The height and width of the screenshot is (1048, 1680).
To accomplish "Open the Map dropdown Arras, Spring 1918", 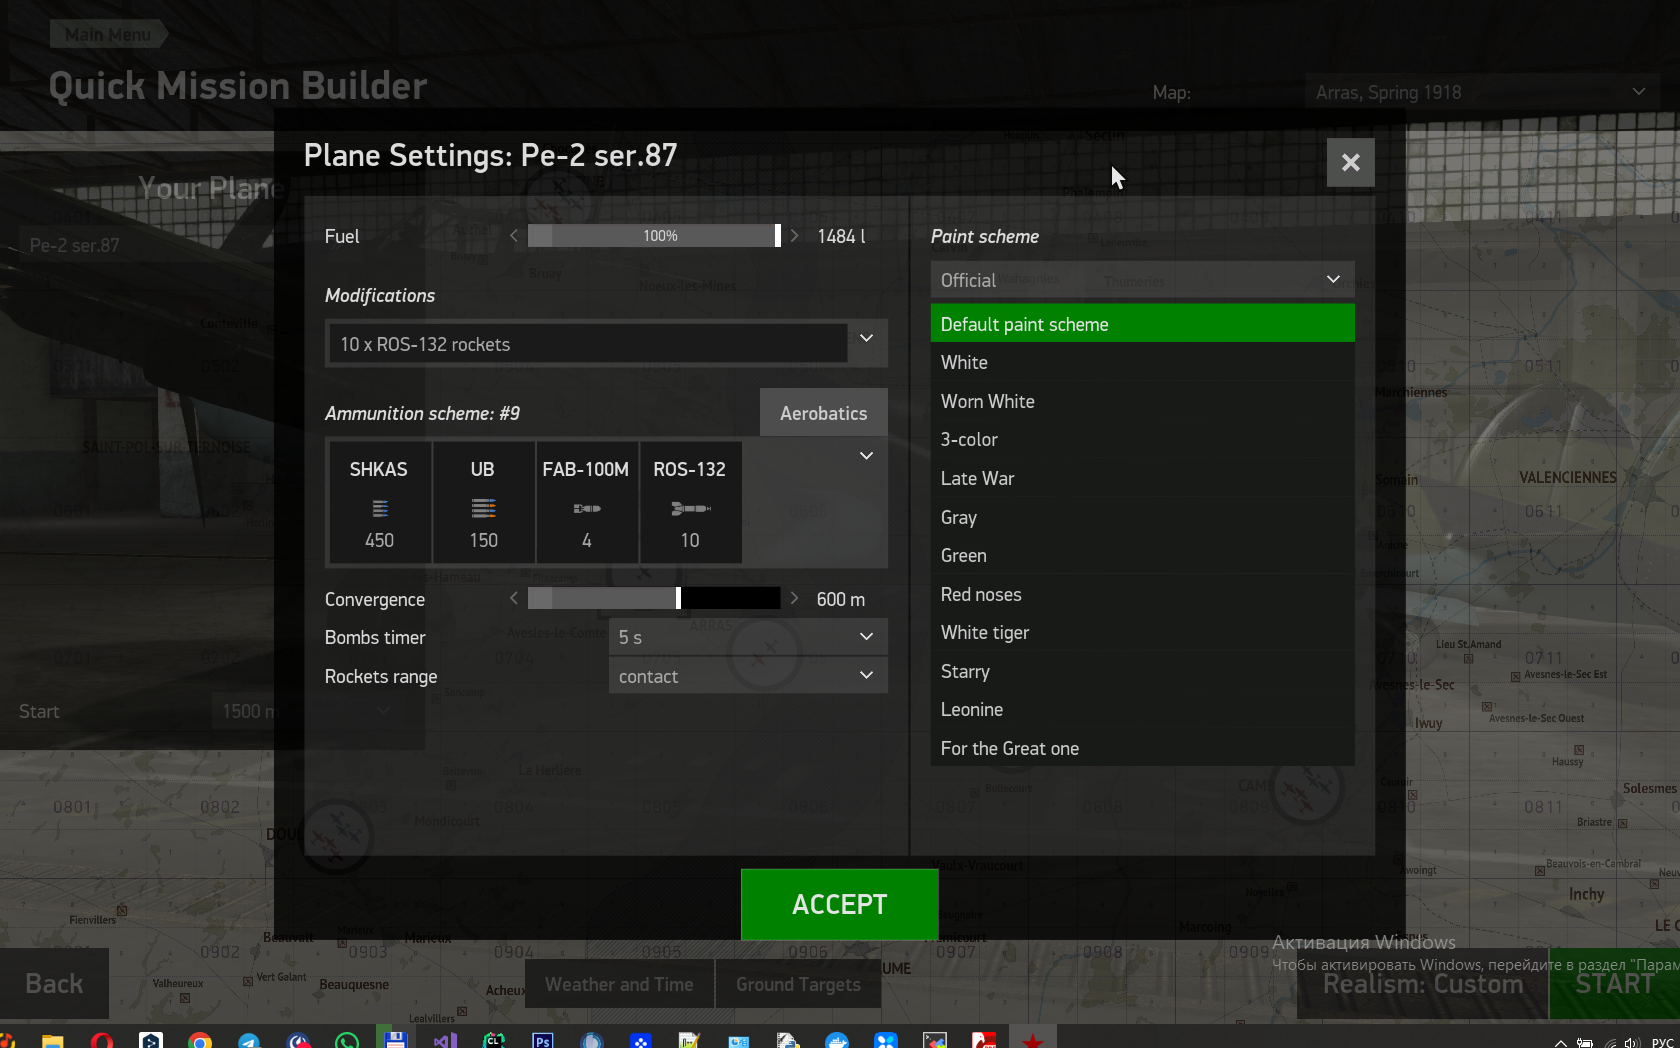I will click(1480, 92).
